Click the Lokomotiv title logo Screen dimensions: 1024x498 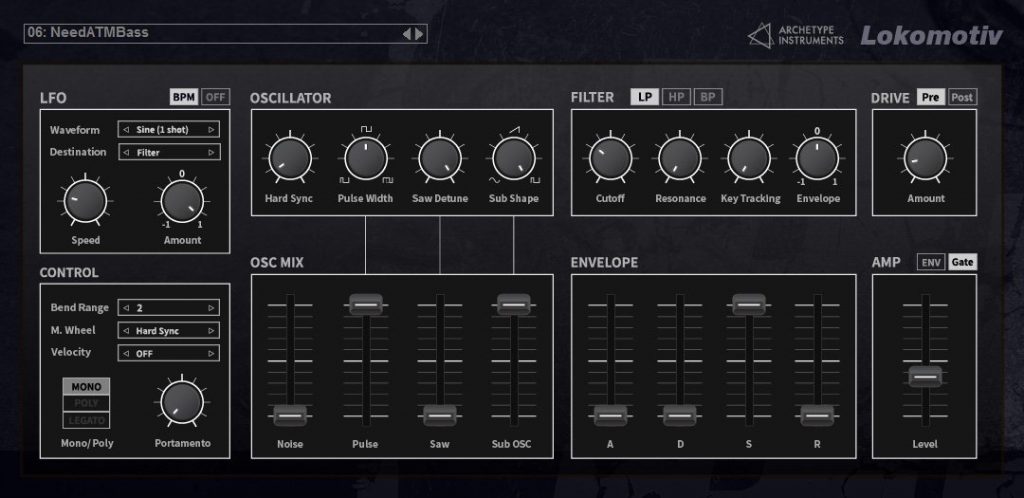pyautogui.click(x=931, y=35)
